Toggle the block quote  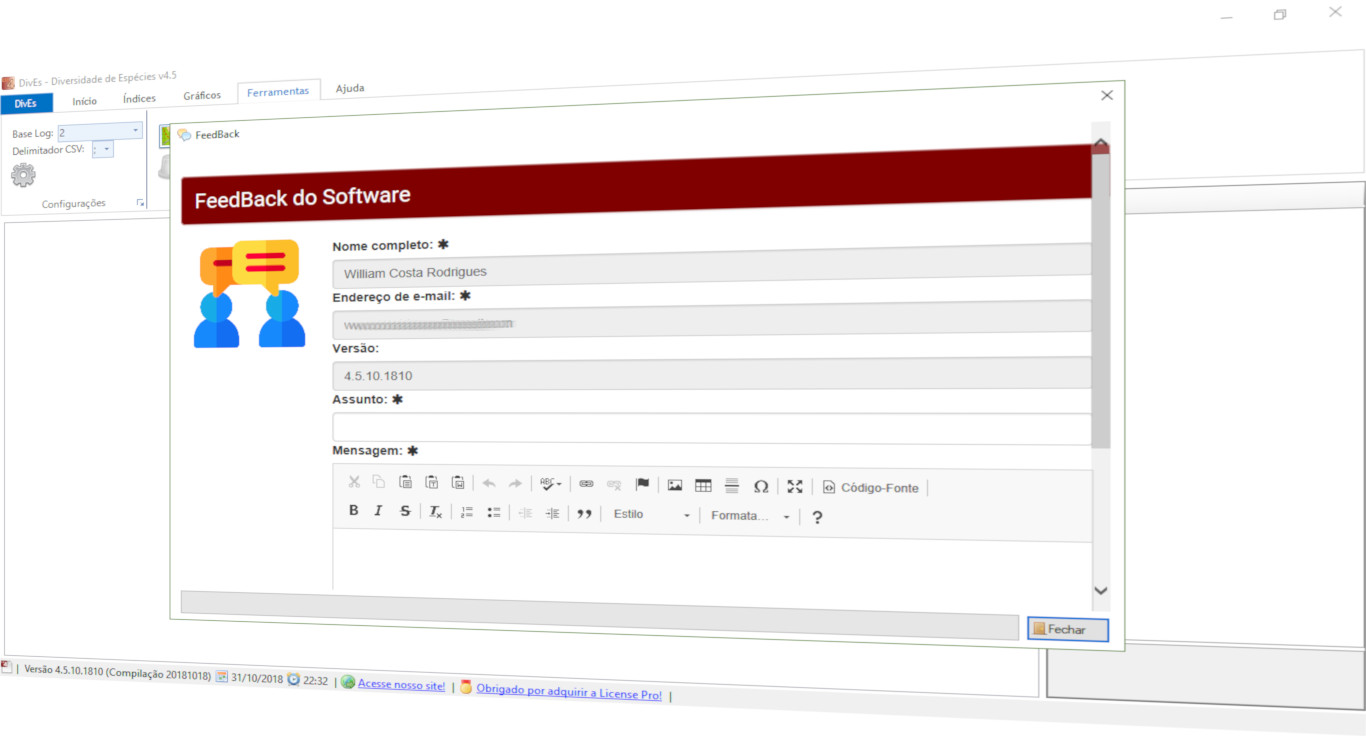584,514
